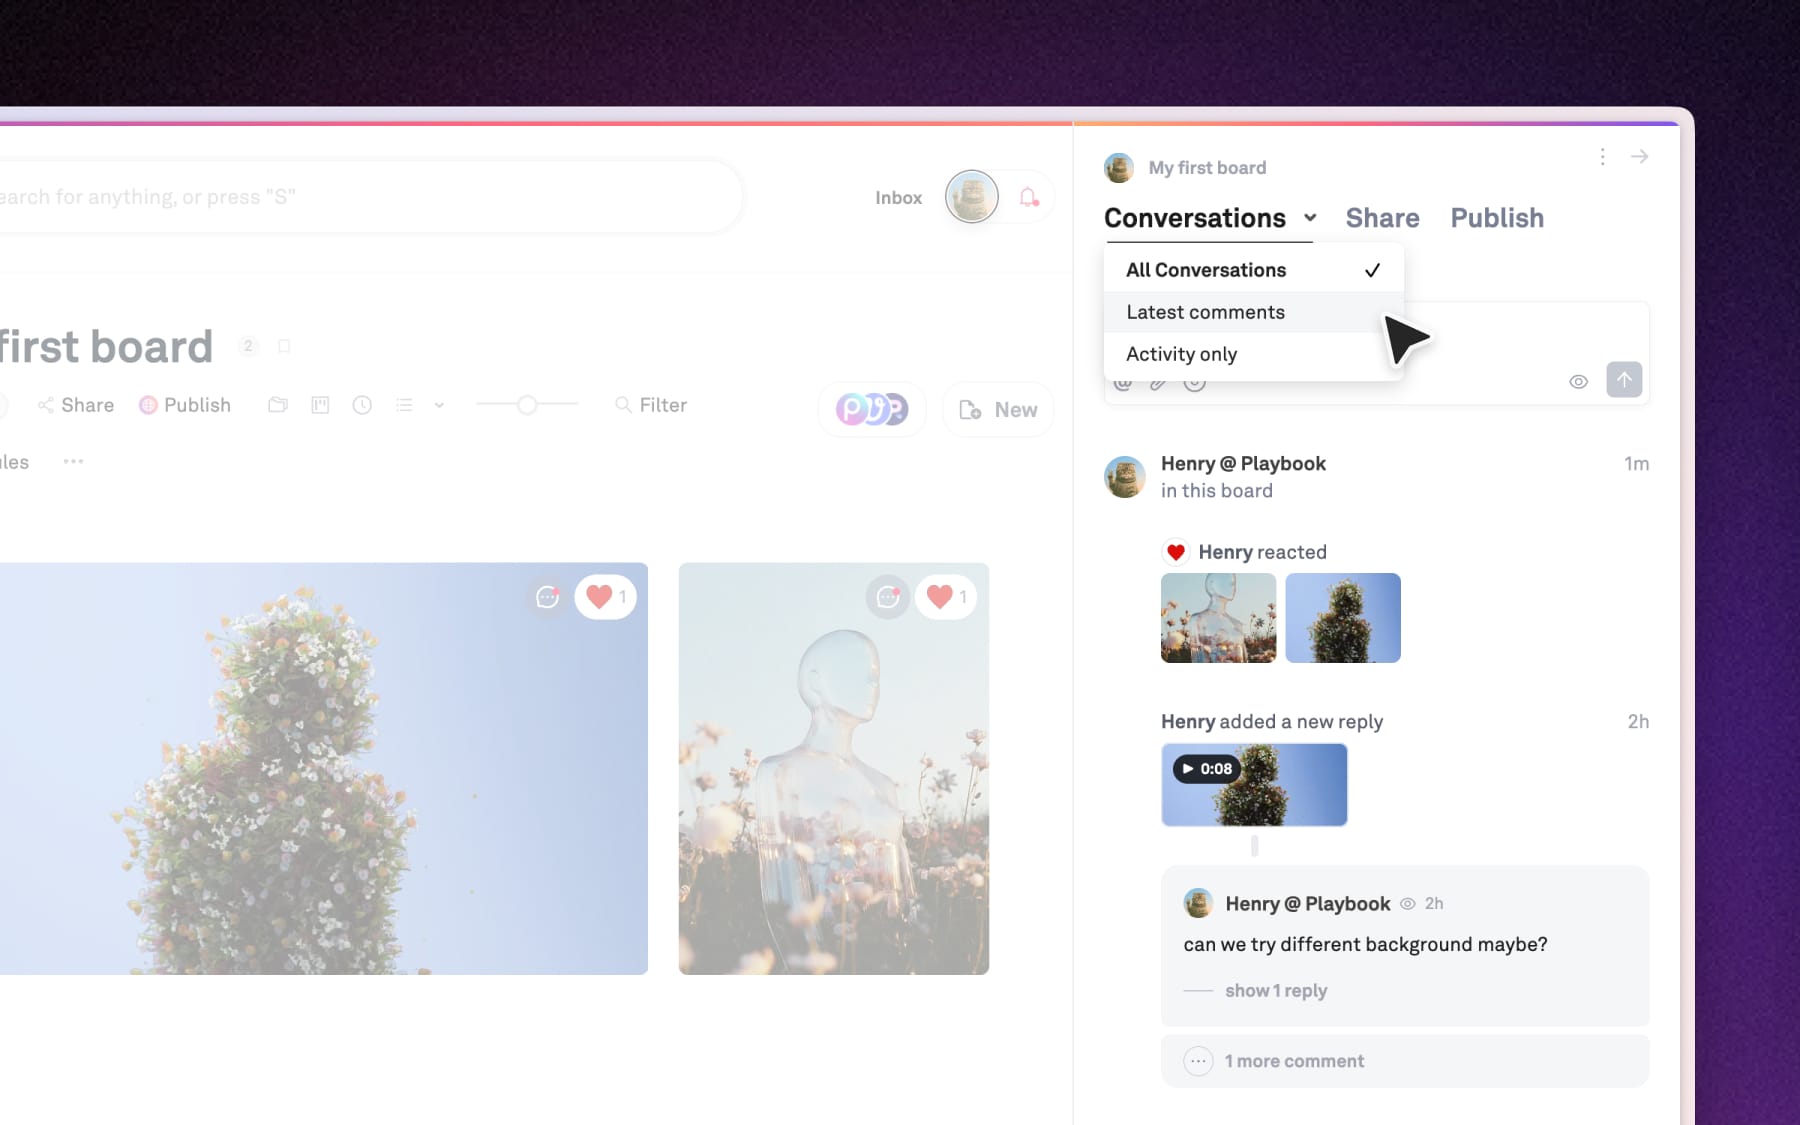Collapse the Conversations dropdown chevron

[x=1310, y=218]
